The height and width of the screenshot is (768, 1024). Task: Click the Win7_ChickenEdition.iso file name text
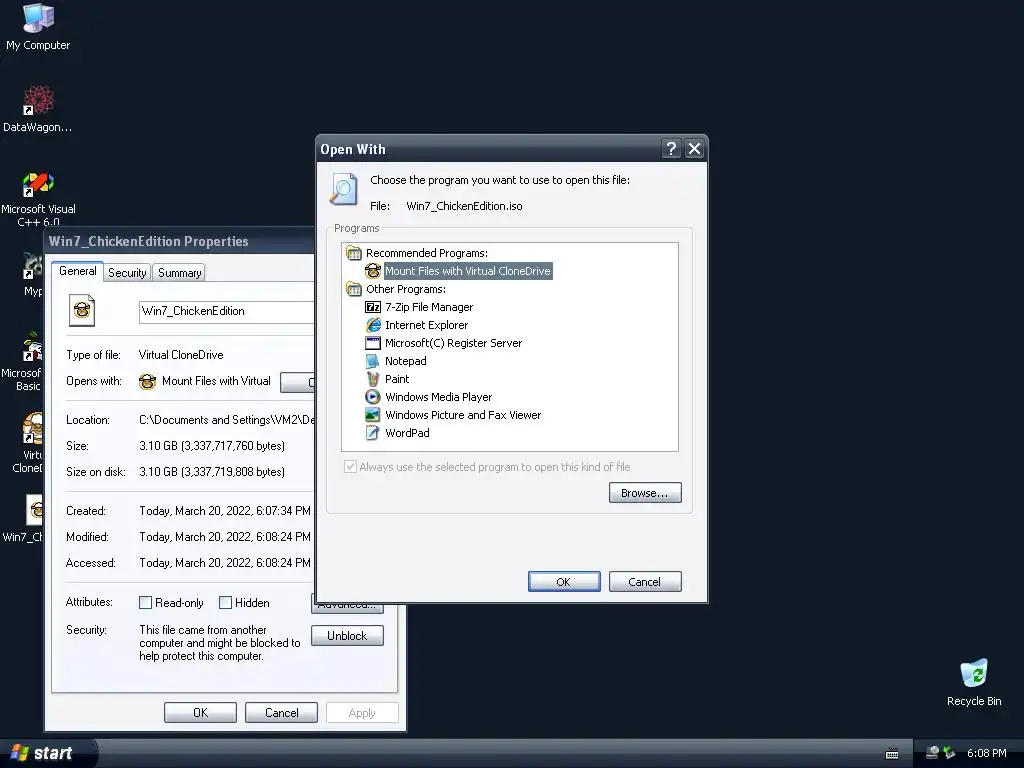464,206
